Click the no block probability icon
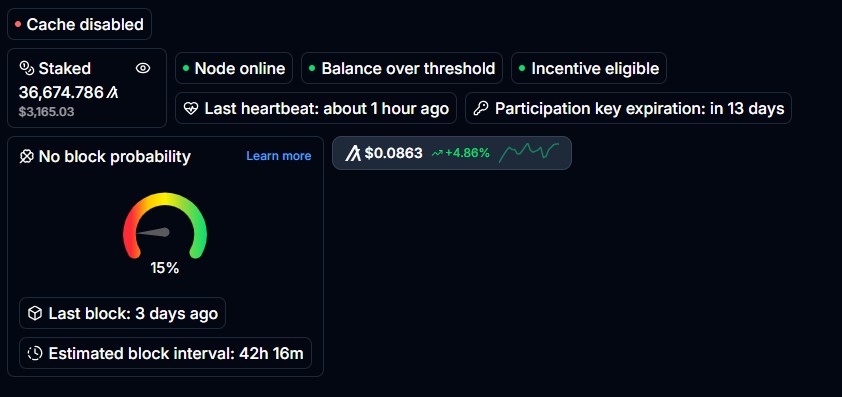 [26, 156]
